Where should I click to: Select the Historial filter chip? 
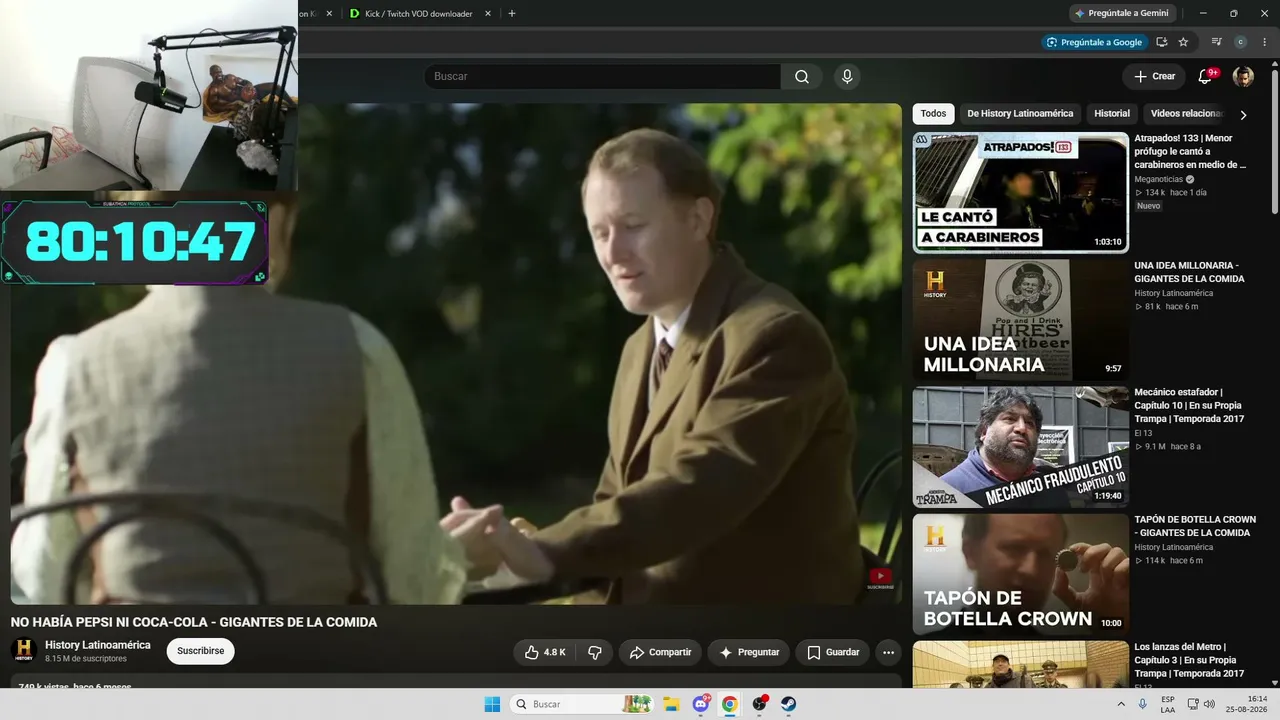pyautogui.click(x=1112, y=114)
